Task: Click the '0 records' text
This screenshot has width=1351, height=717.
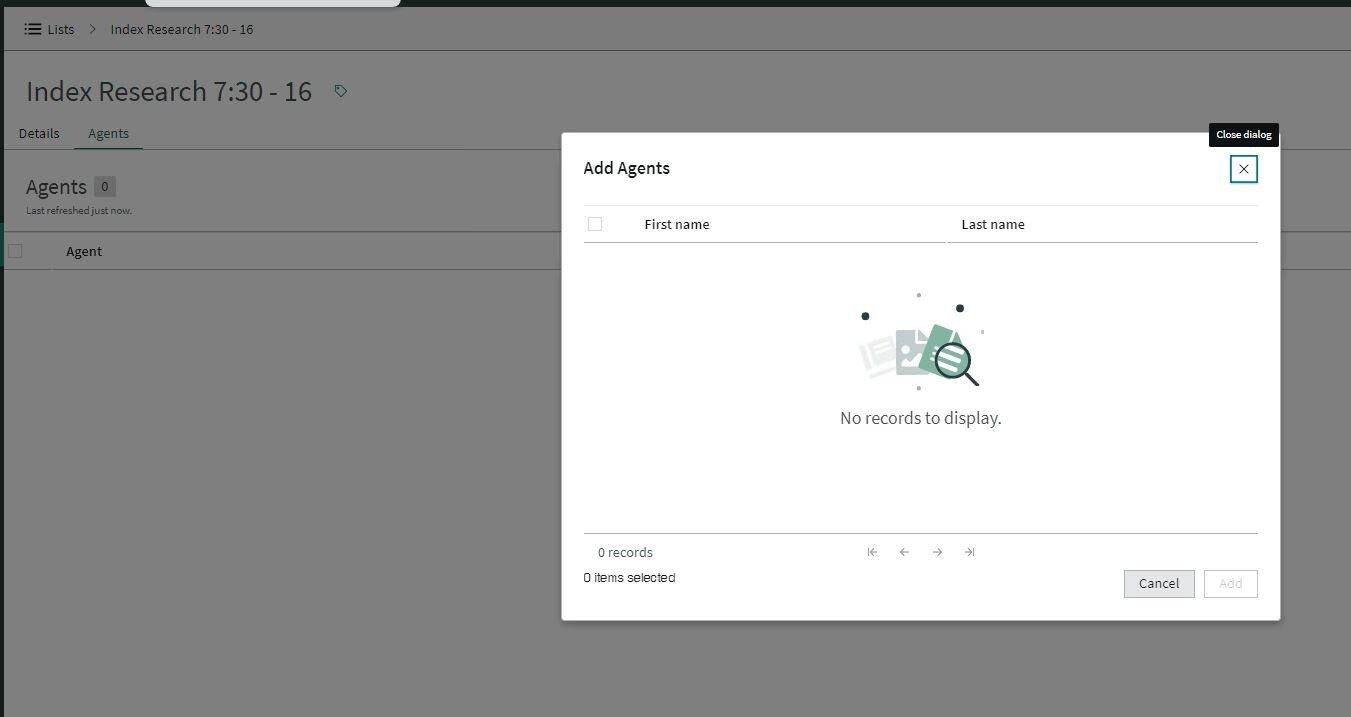Action: click(x=625, y=552)
